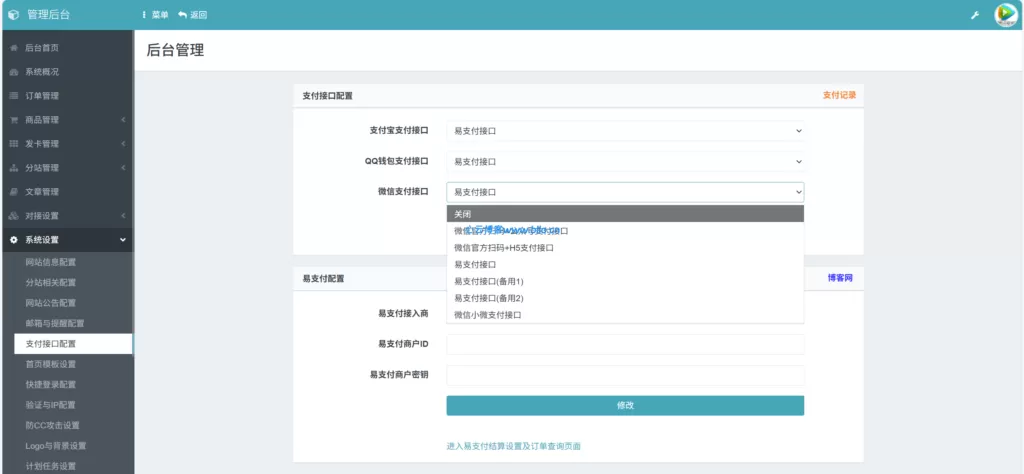The height and width of the screenshot is (474, 1024).
Task: Click the dashboard icon beside 系统概况
Action: coord(14,72)
